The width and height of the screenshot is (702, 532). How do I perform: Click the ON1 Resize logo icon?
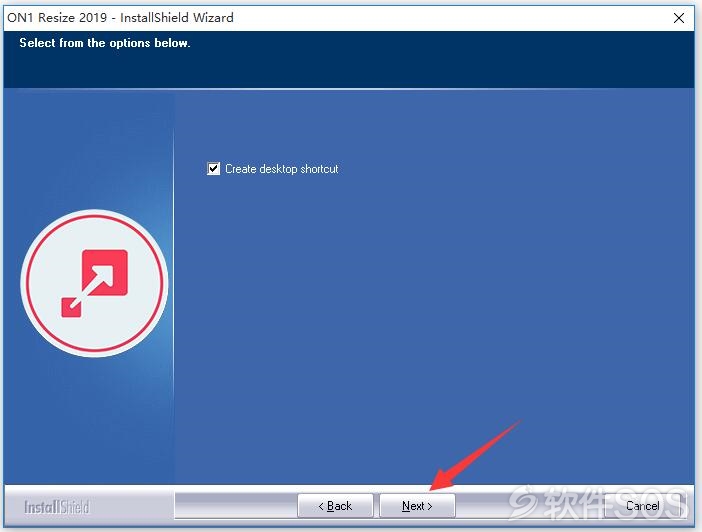94,283
